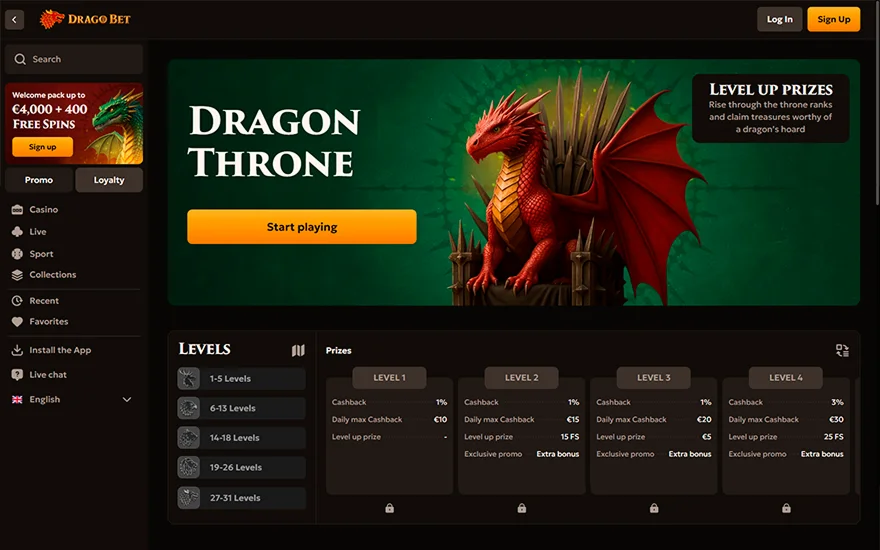Expand the English language dropdown chevron
The height and width of the screenshot is (550, 880).
(x=127, y=400)
